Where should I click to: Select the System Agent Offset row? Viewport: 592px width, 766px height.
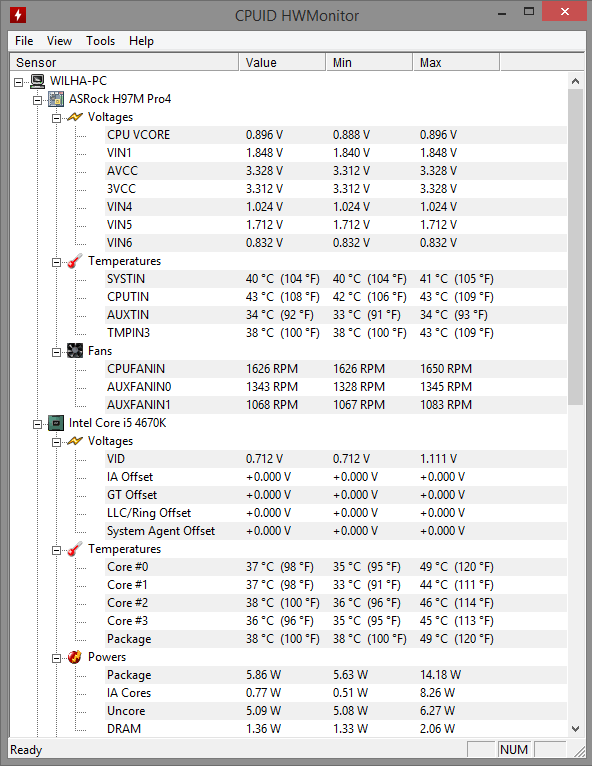point(336,531)
